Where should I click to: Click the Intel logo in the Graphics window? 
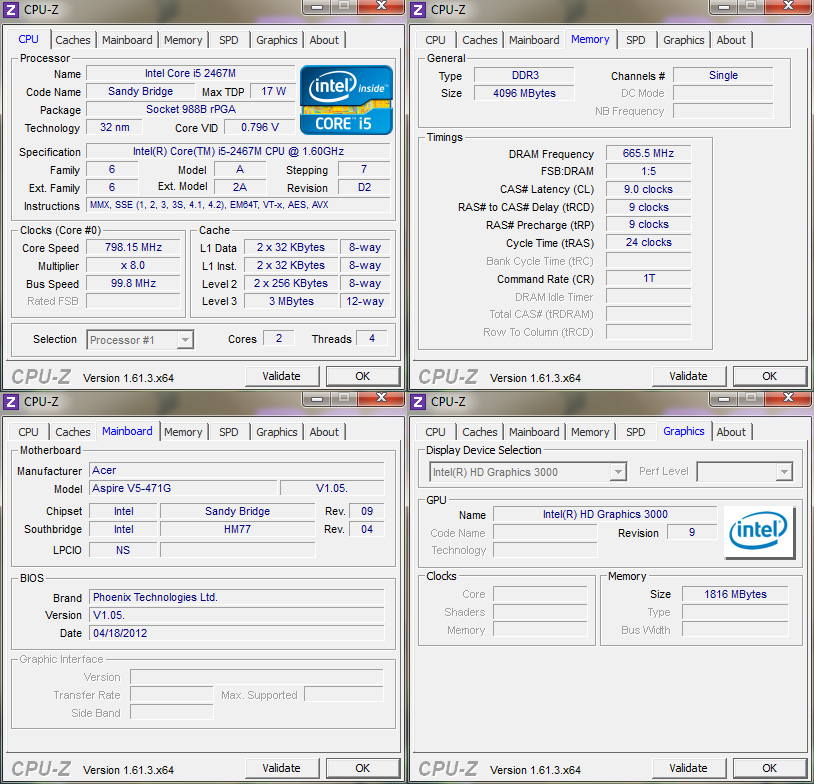tap(759, 531)
